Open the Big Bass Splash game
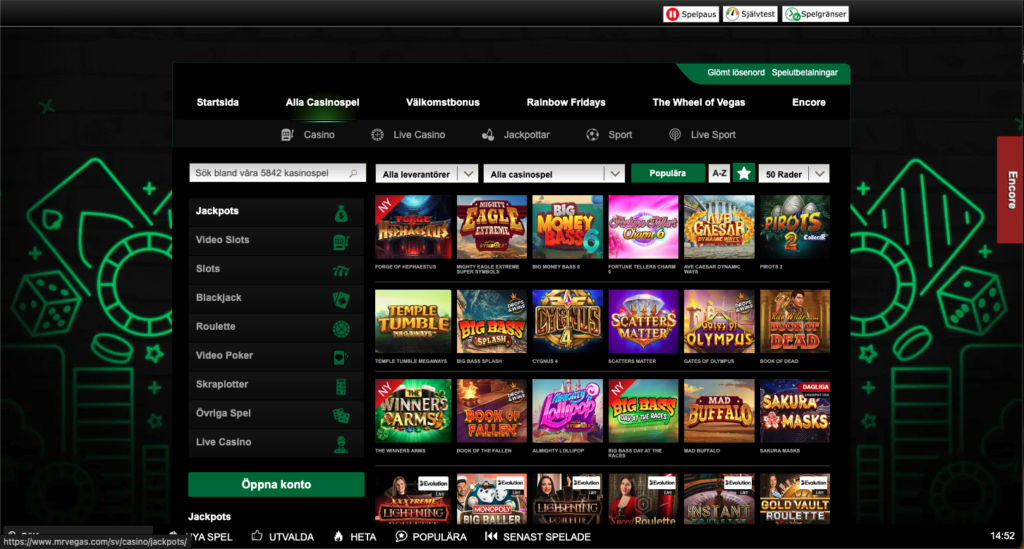Viewport: 1024px width, 549px height. point(492,321)
